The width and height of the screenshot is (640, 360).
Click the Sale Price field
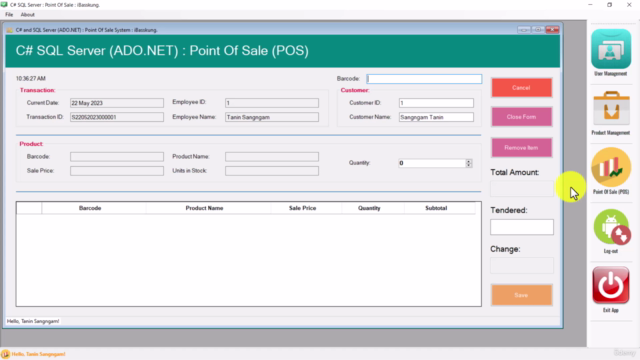click(117, 171)
